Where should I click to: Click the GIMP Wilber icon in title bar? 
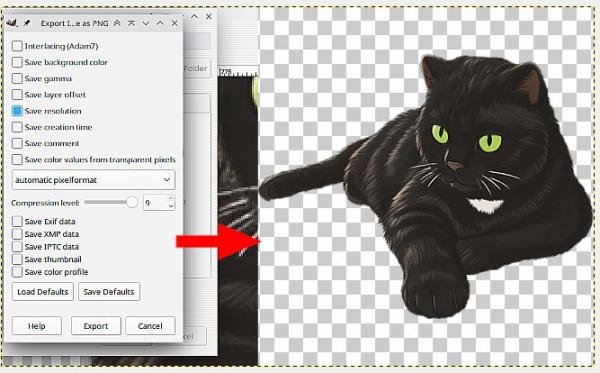(12, 23)
